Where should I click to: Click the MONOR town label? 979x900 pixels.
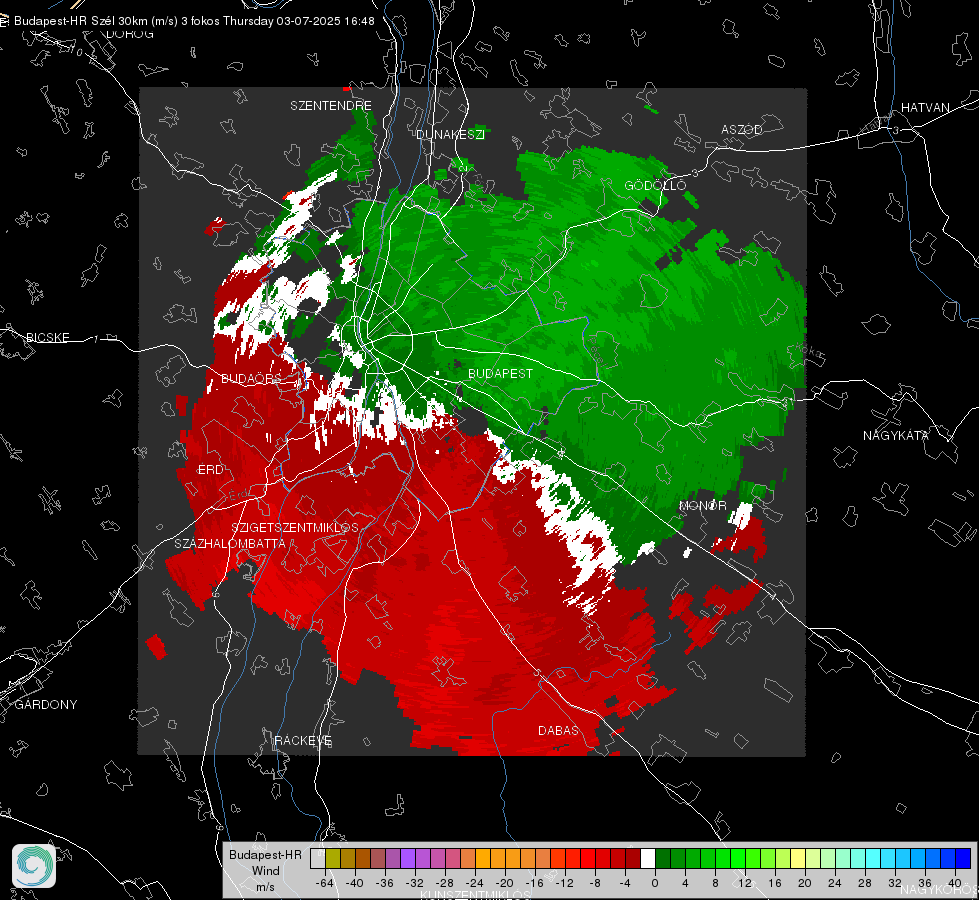click(x=702, y=506)
